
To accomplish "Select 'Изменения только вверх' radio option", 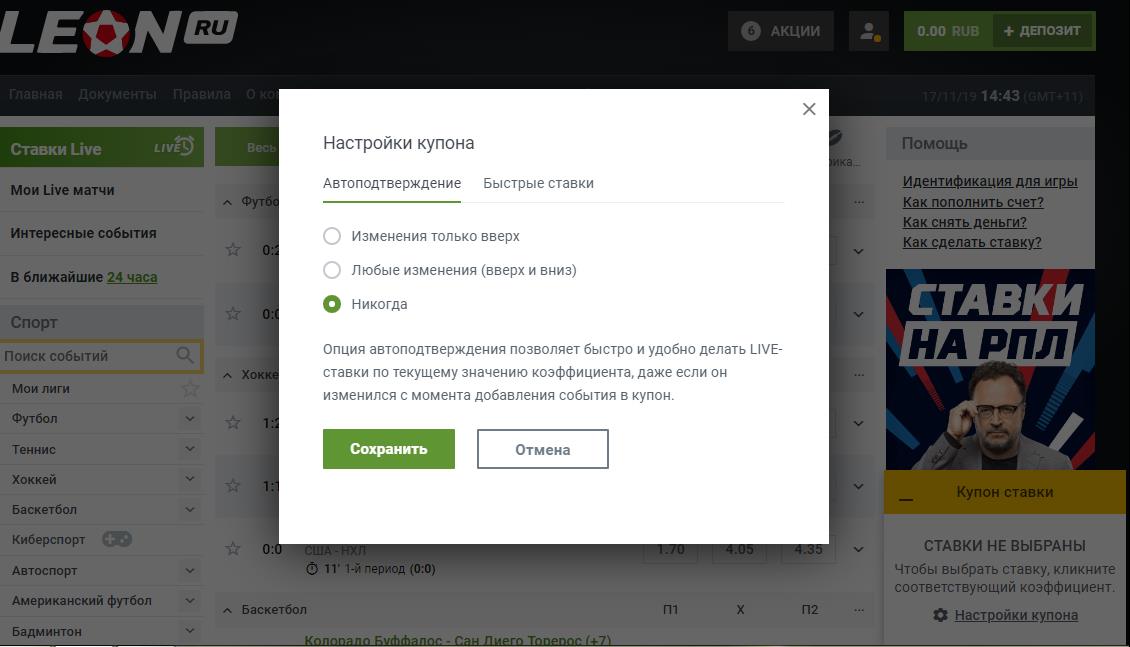I will [x=332, y=237].
